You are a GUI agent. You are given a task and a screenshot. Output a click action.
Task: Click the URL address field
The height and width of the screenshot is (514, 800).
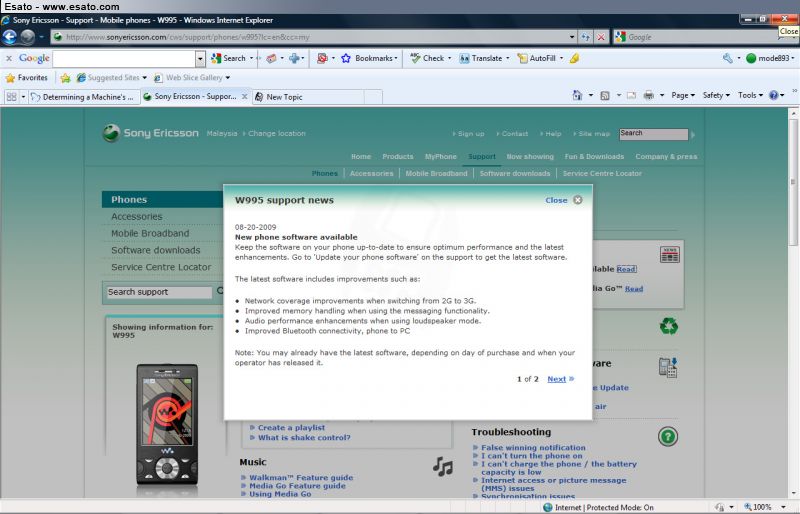click(311, 37)
